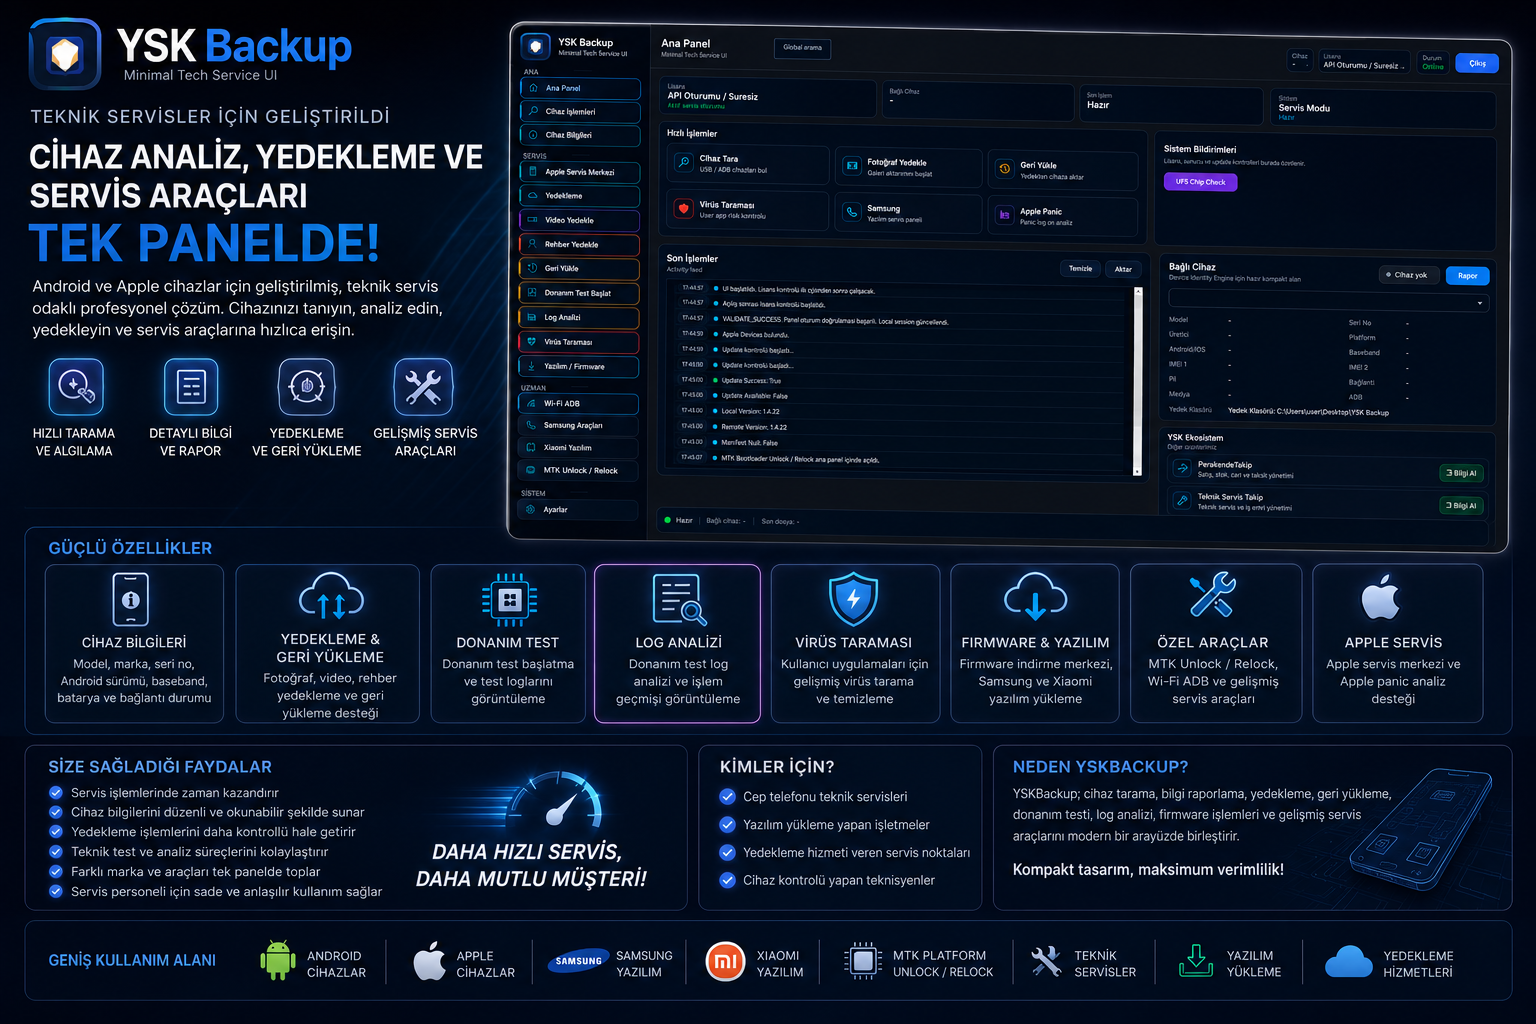Click the Hazır indicator in the bottom status bar
1536x1024 pixels.
pyautogui.click(x=678, y=520)
